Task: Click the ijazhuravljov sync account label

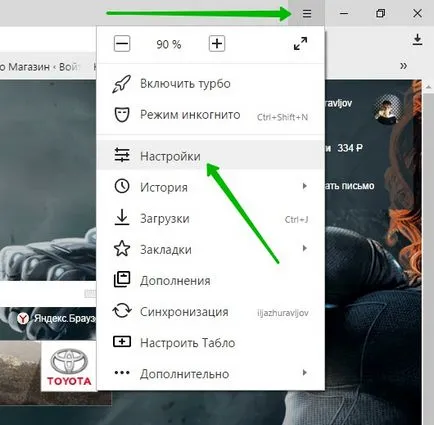Action: 283,313
